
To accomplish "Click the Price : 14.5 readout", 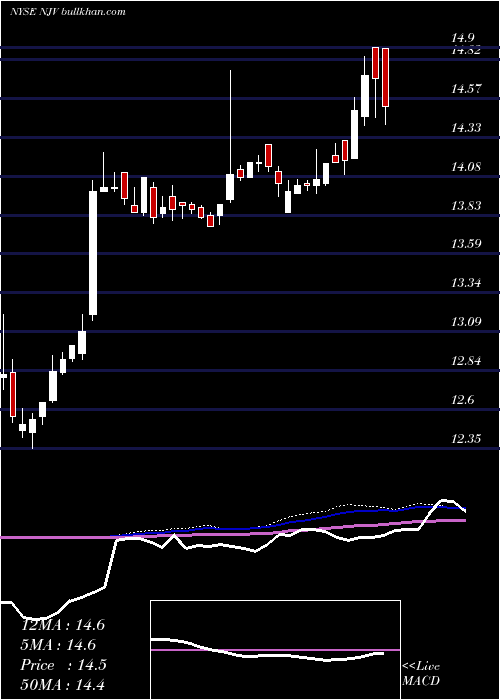I will (x=63, y=665).
